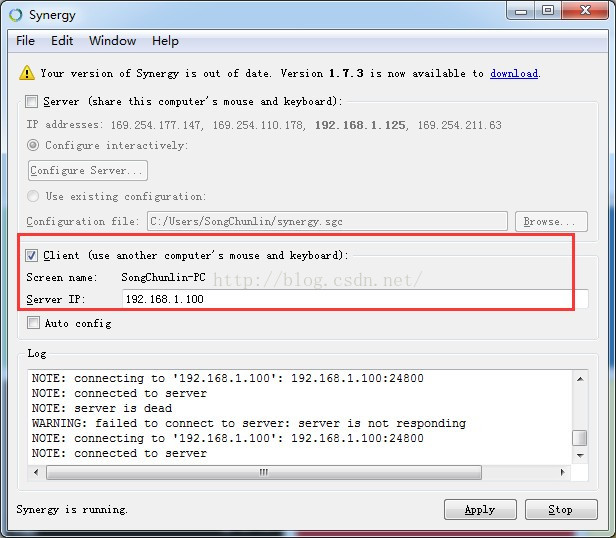Click the bold IP address 192.168.1.125
Image resolution: width=616 pixels, height=538 pixels.
click(x=360, y=125)
